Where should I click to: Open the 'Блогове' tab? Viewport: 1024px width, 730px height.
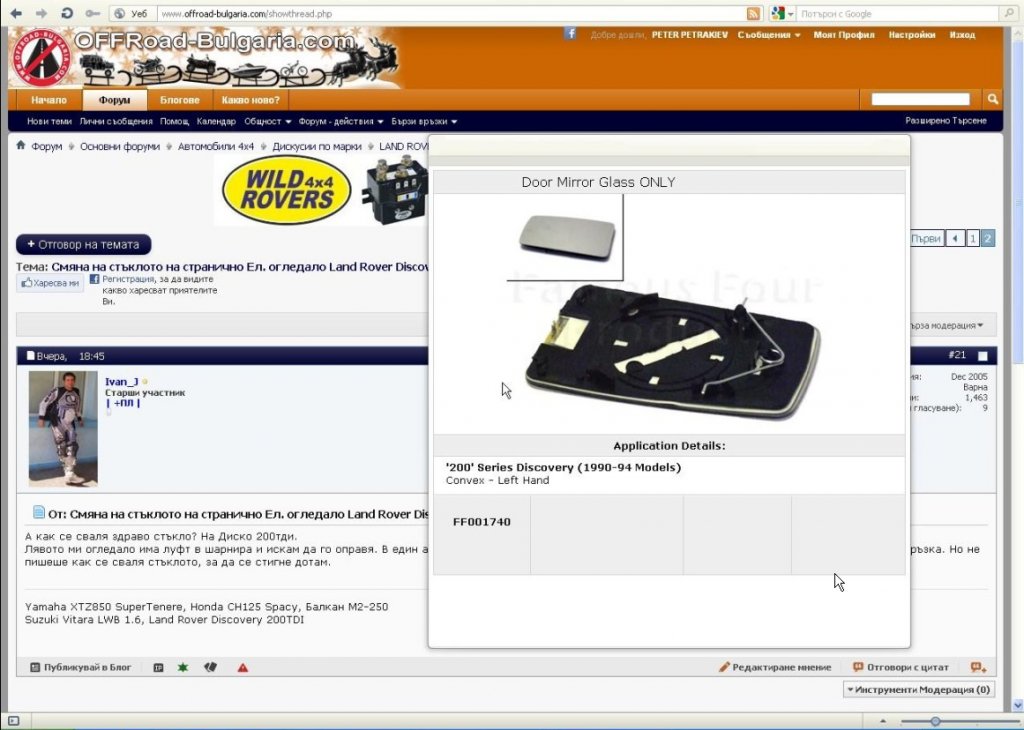pos(180,100)
